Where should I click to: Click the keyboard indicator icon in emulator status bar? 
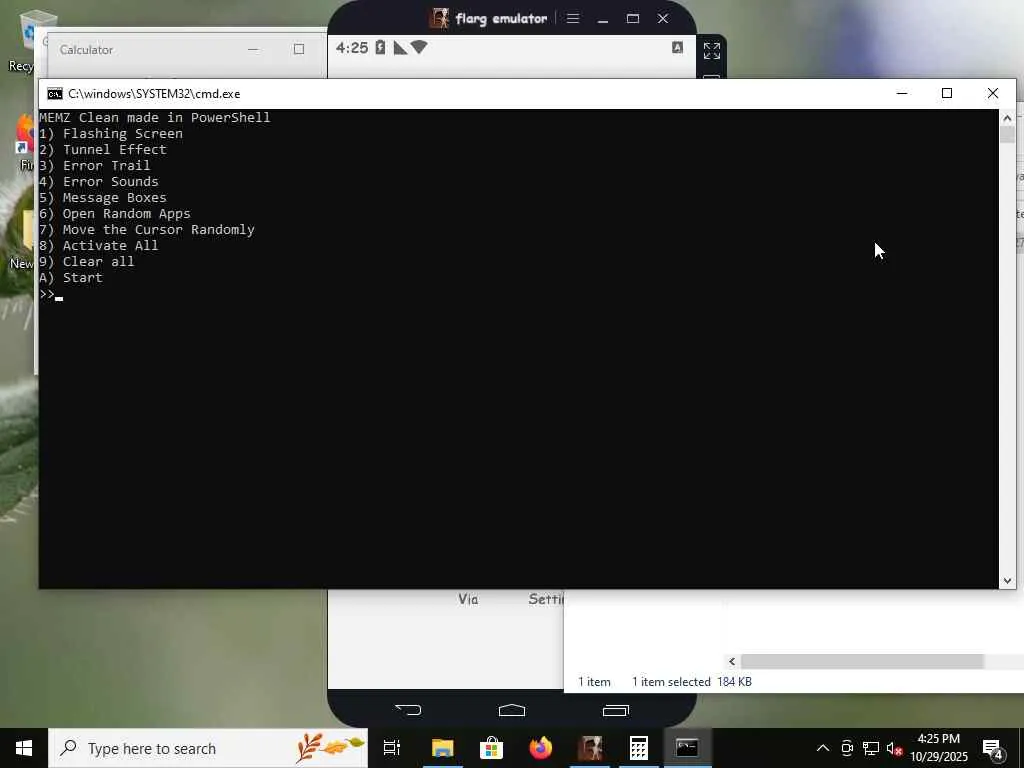(x=677, y=48)
